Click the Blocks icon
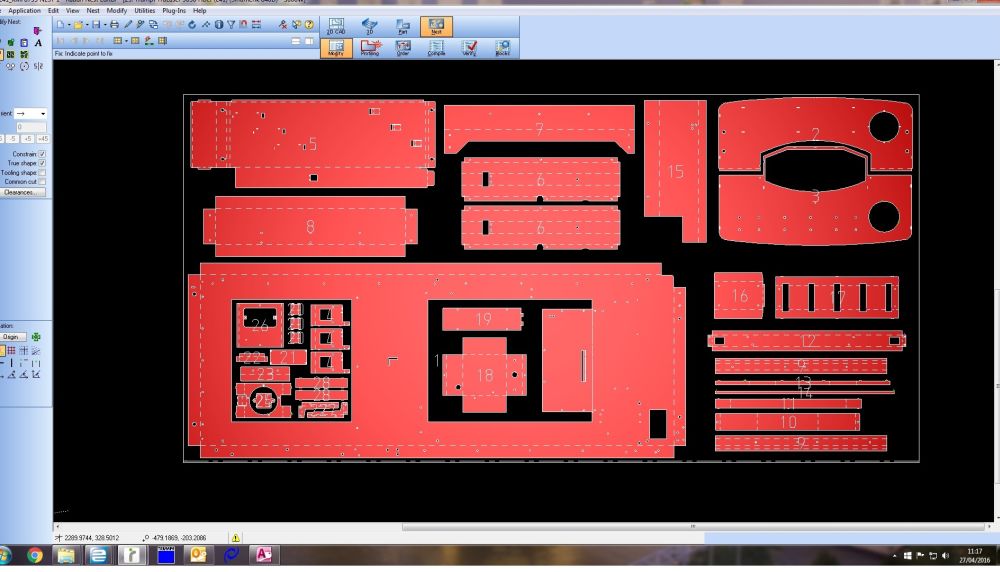Image resolution: width=1000 pixels, height=572 pixels. [x=502, y=48]
